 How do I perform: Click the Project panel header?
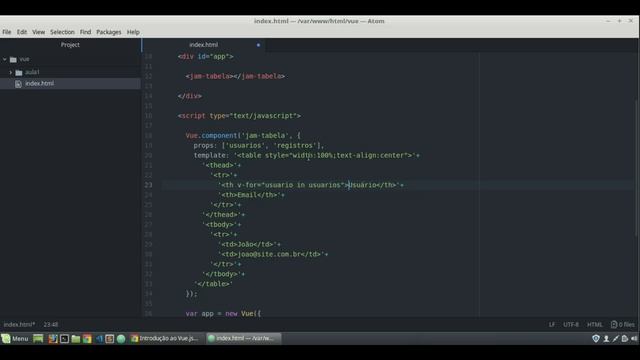[x=70, y=45]
